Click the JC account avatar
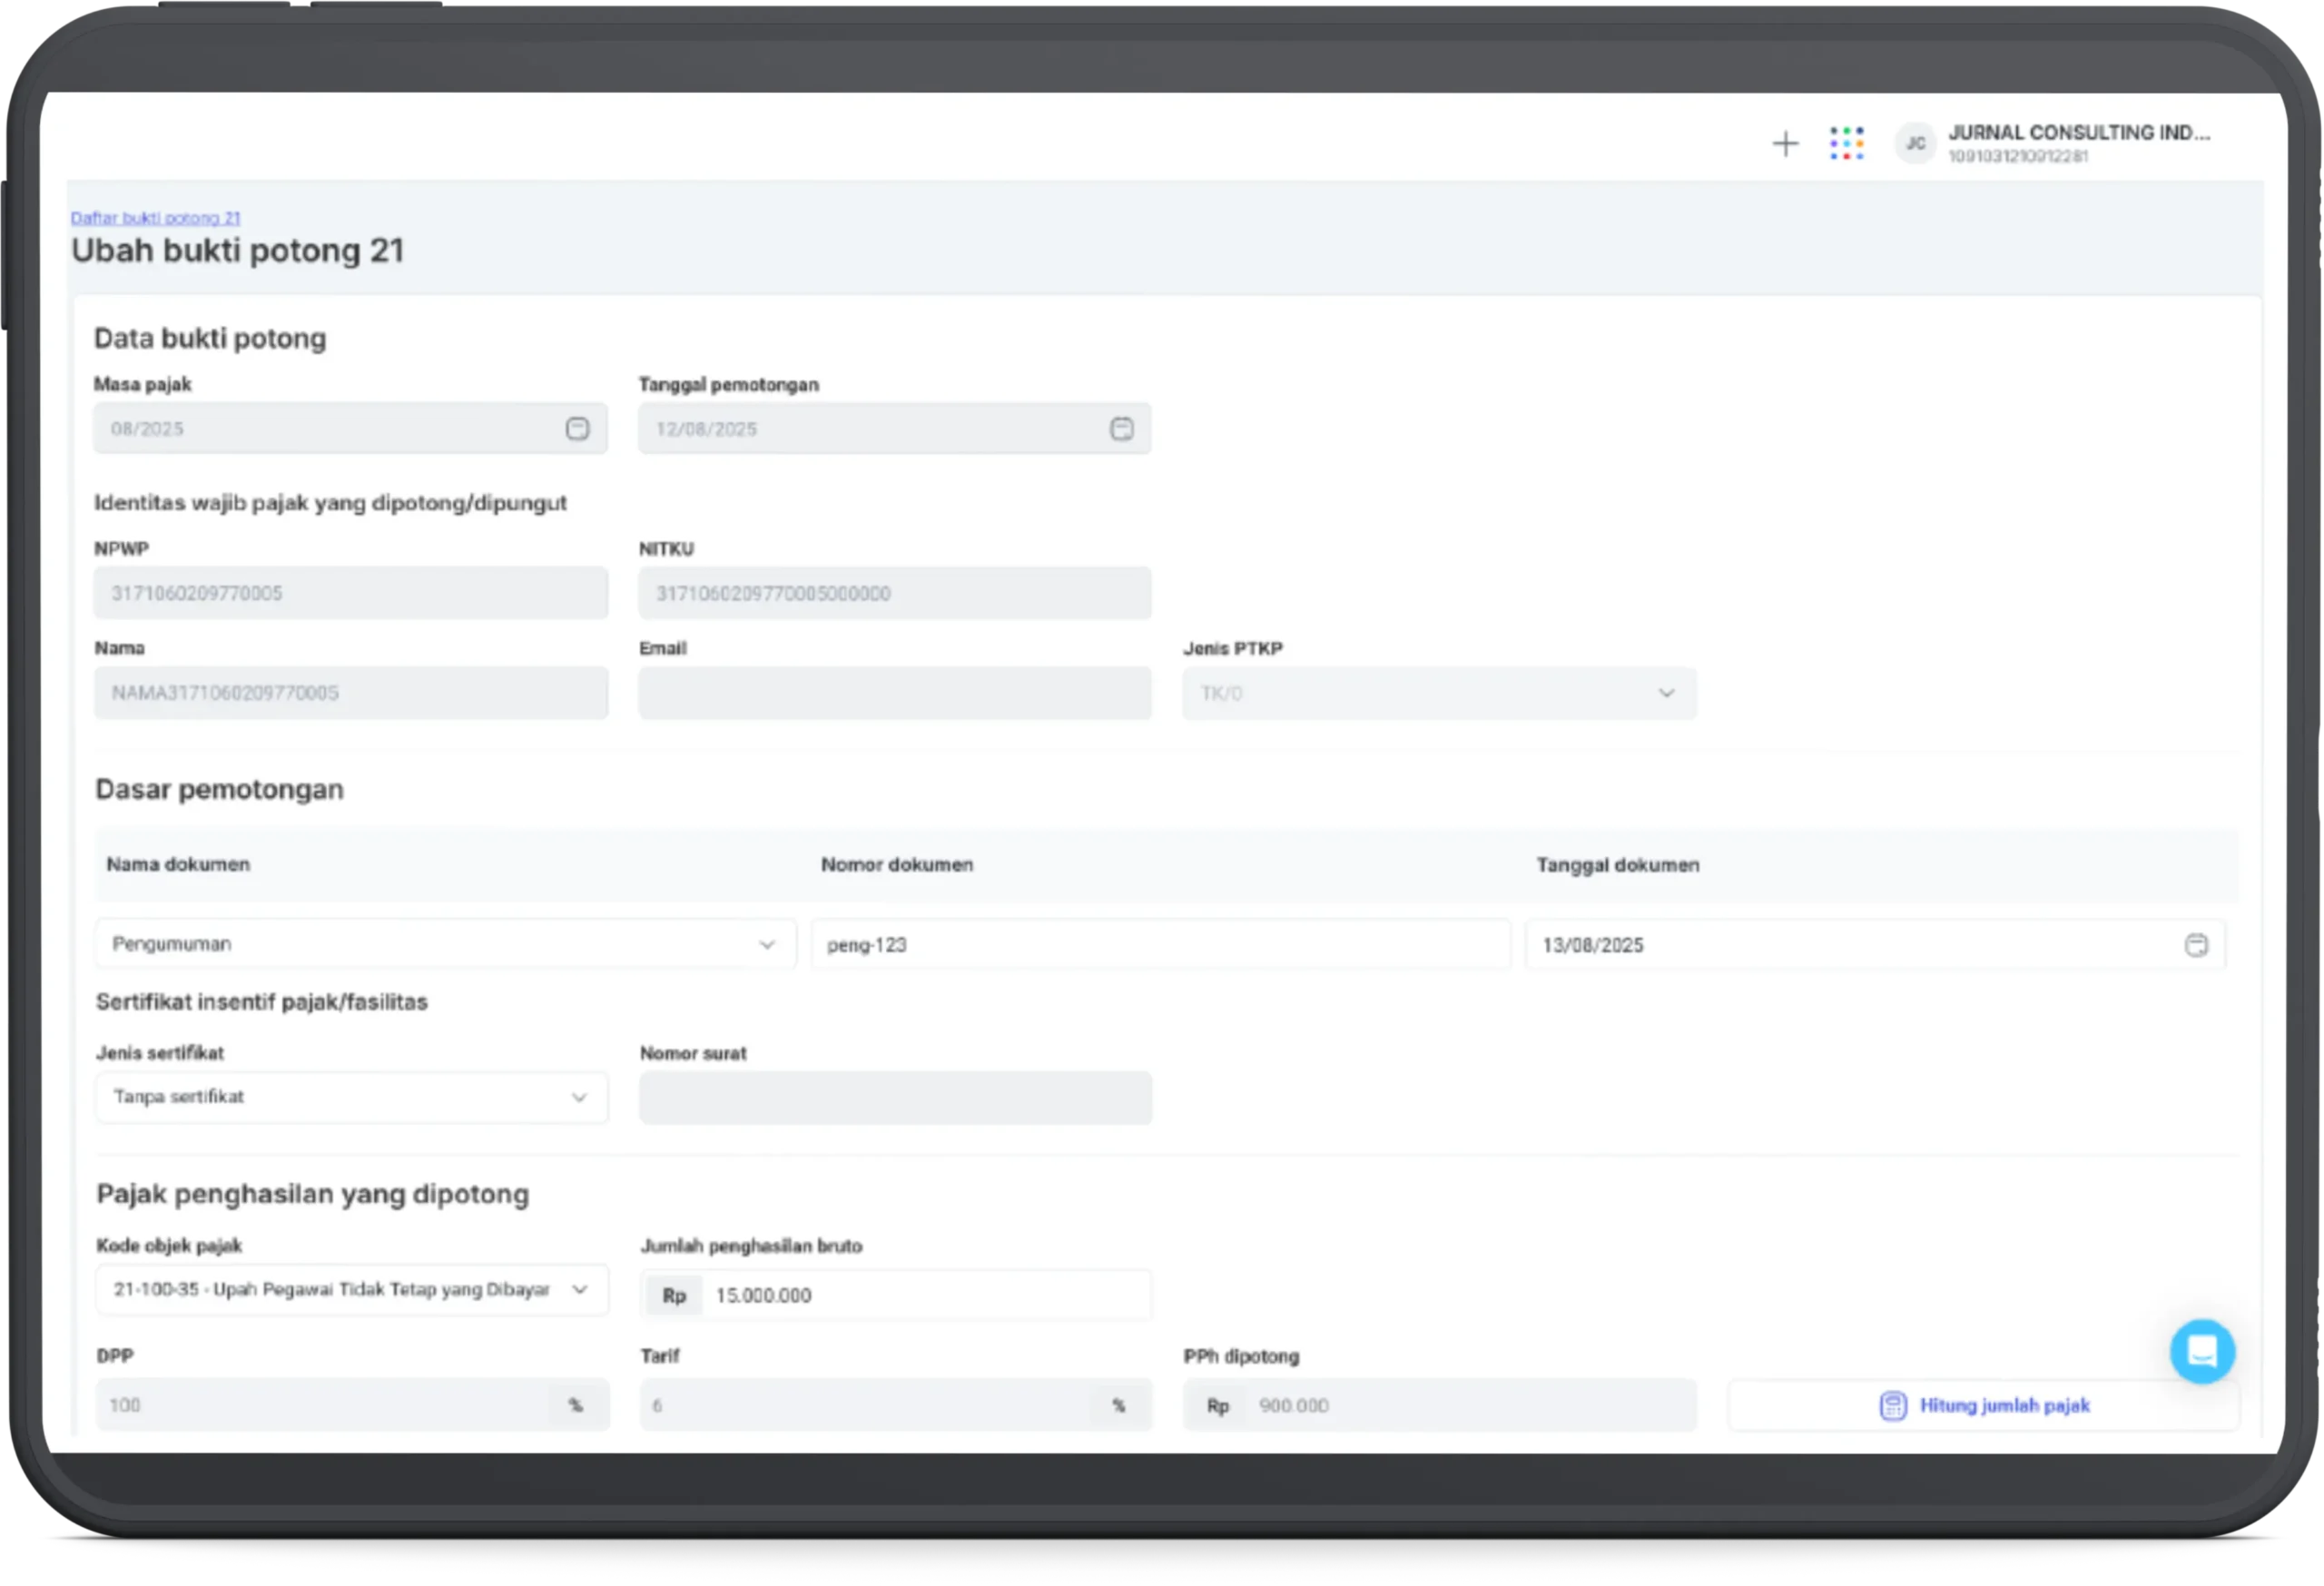2324x1586 pixels. 1915,144
